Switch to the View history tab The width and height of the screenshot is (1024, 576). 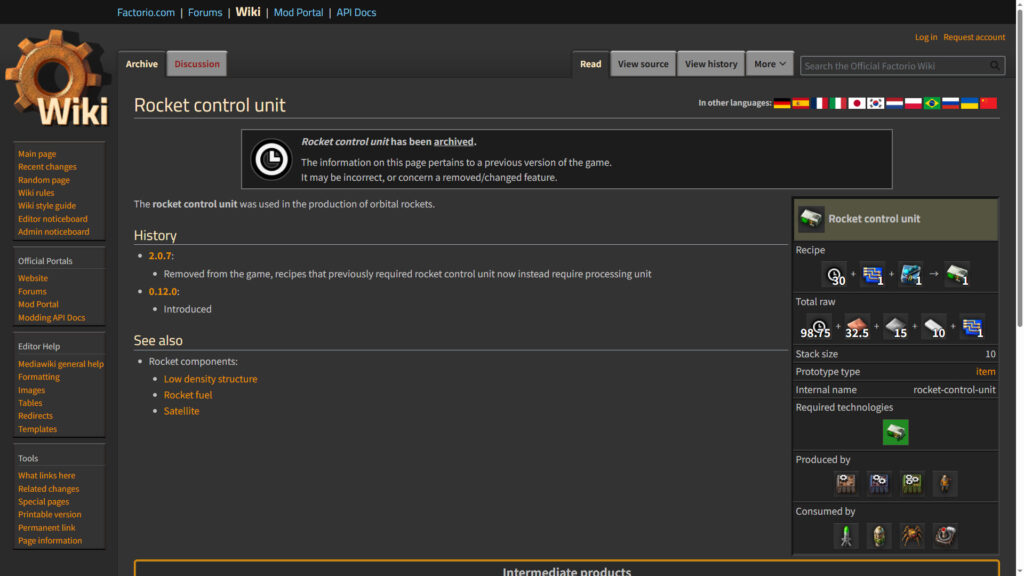(710, 64)
